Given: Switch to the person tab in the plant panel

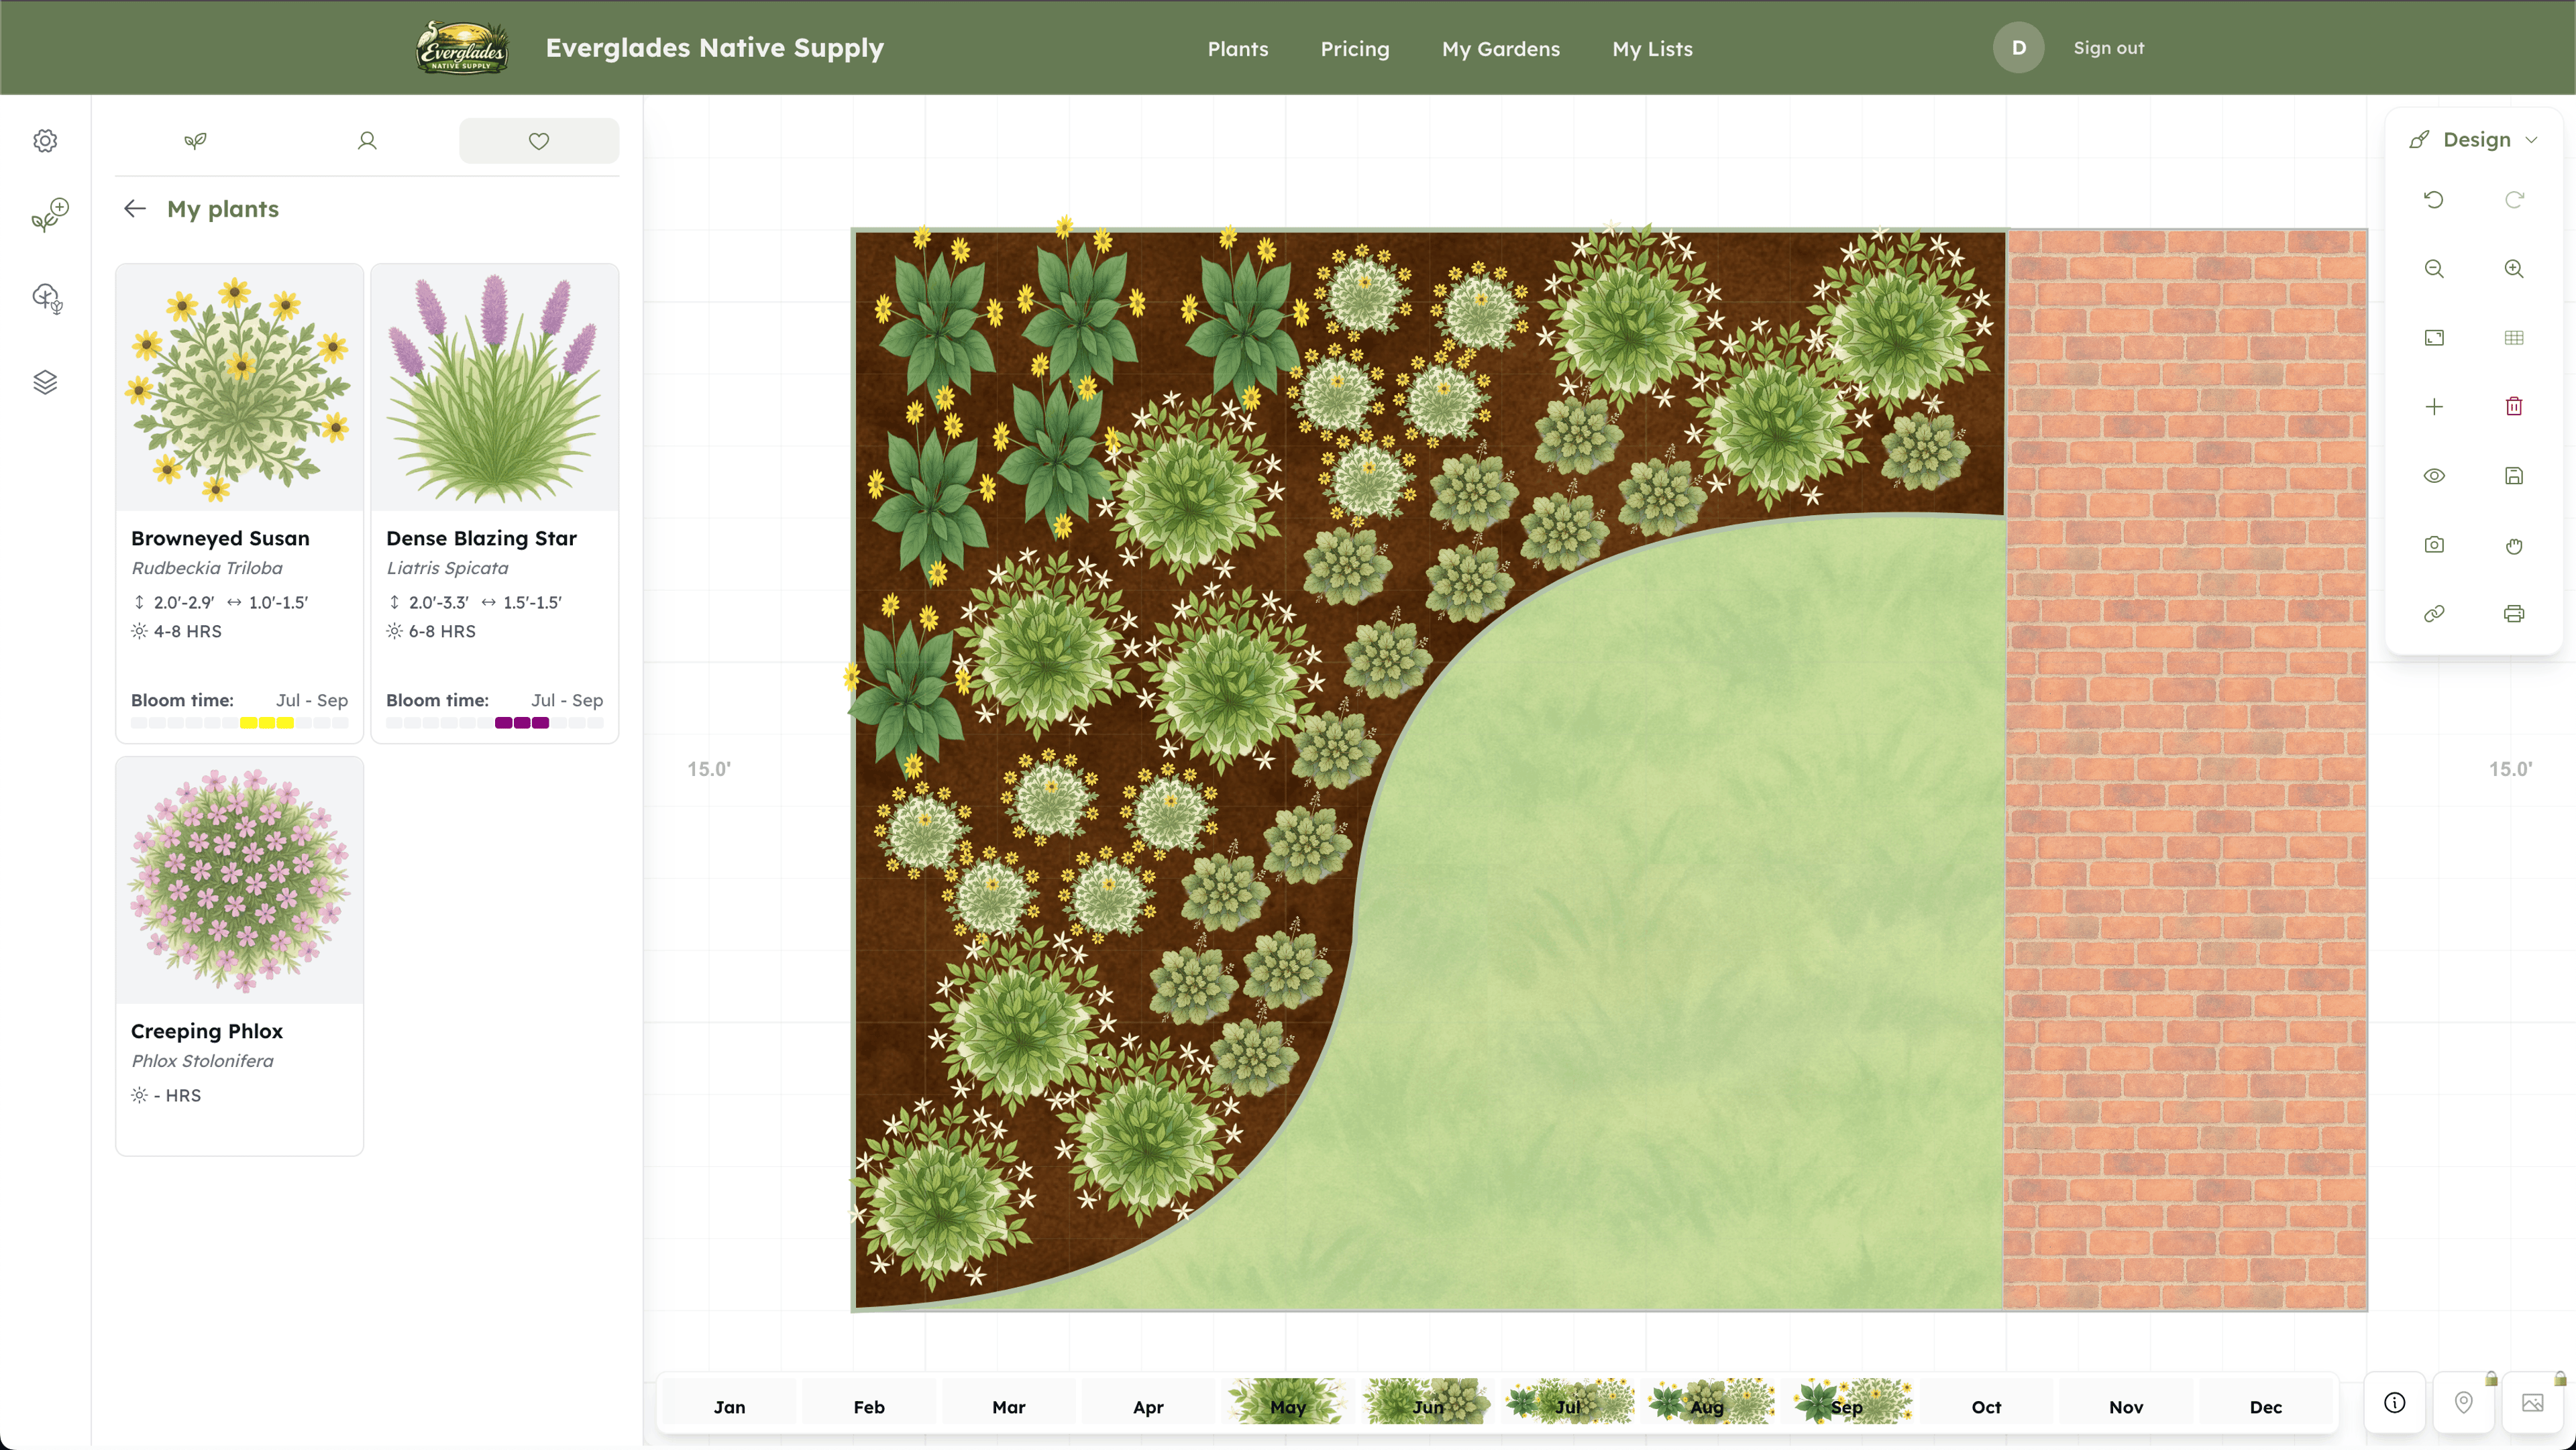Looking at the screenshot, I should tap(367, 140).
